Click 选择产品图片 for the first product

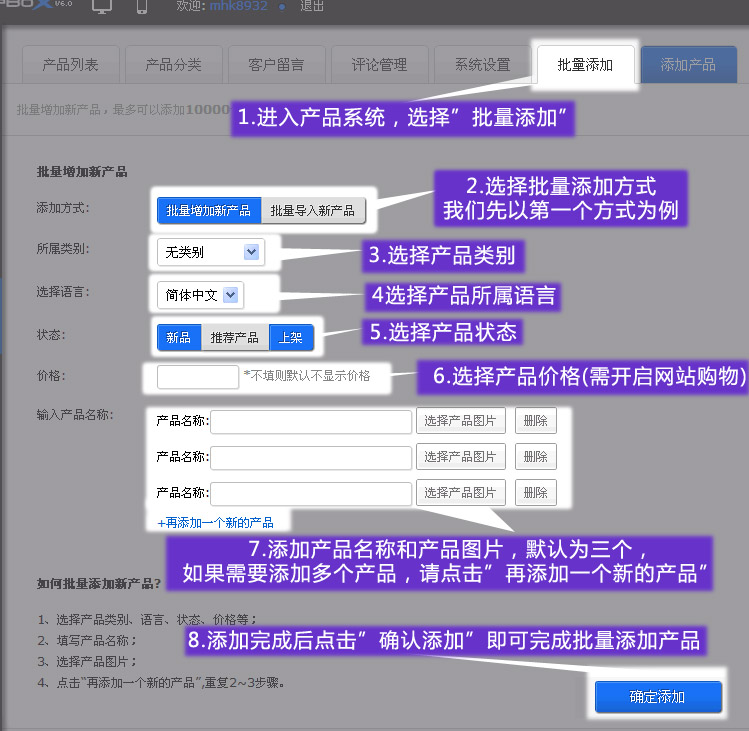pos(460,421)
